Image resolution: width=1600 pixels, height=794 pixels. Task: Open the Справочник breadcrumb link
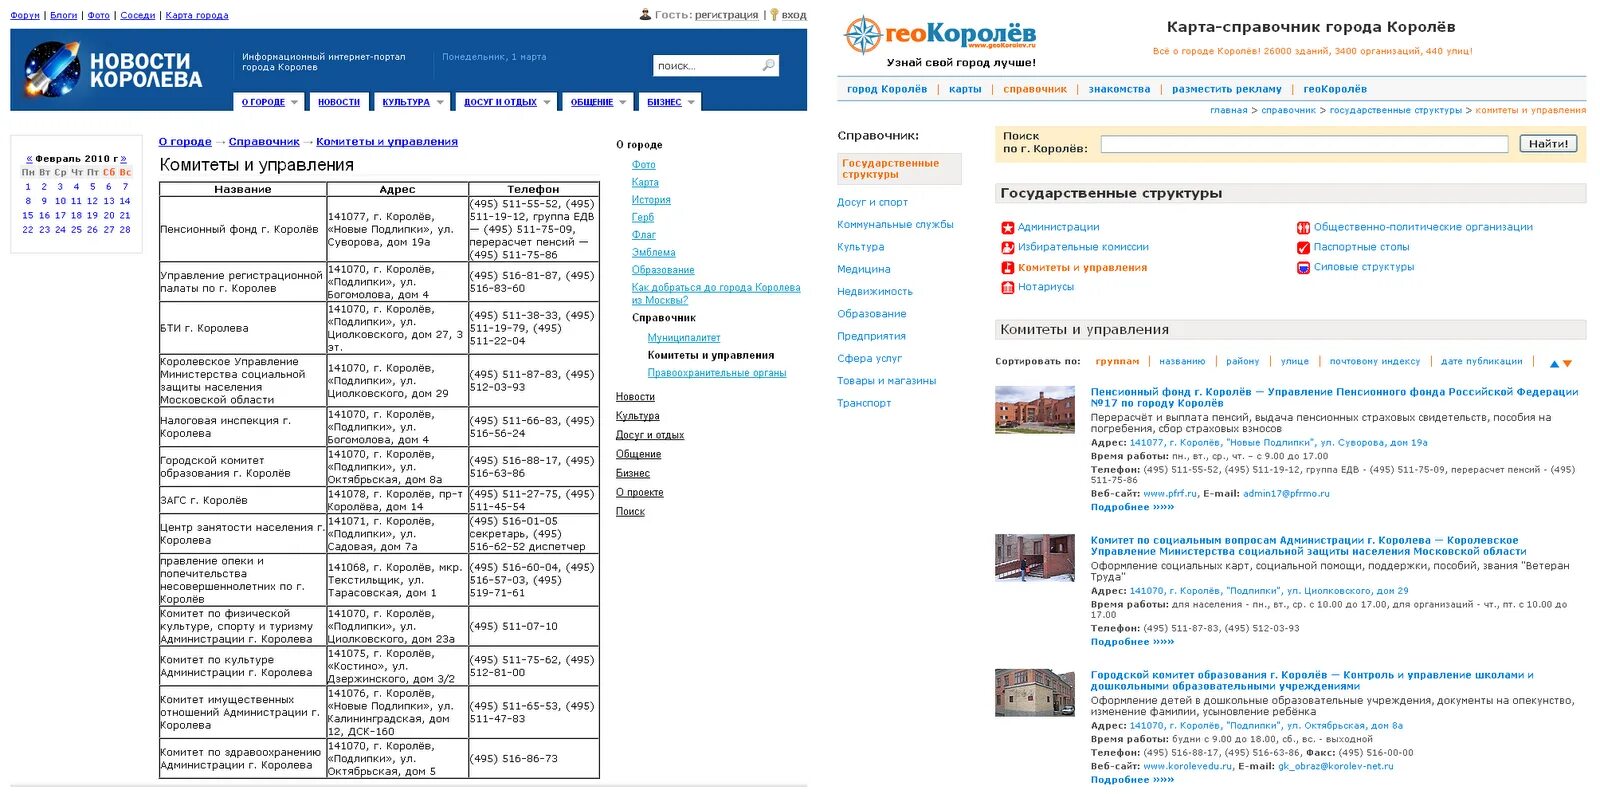[264, 142]
